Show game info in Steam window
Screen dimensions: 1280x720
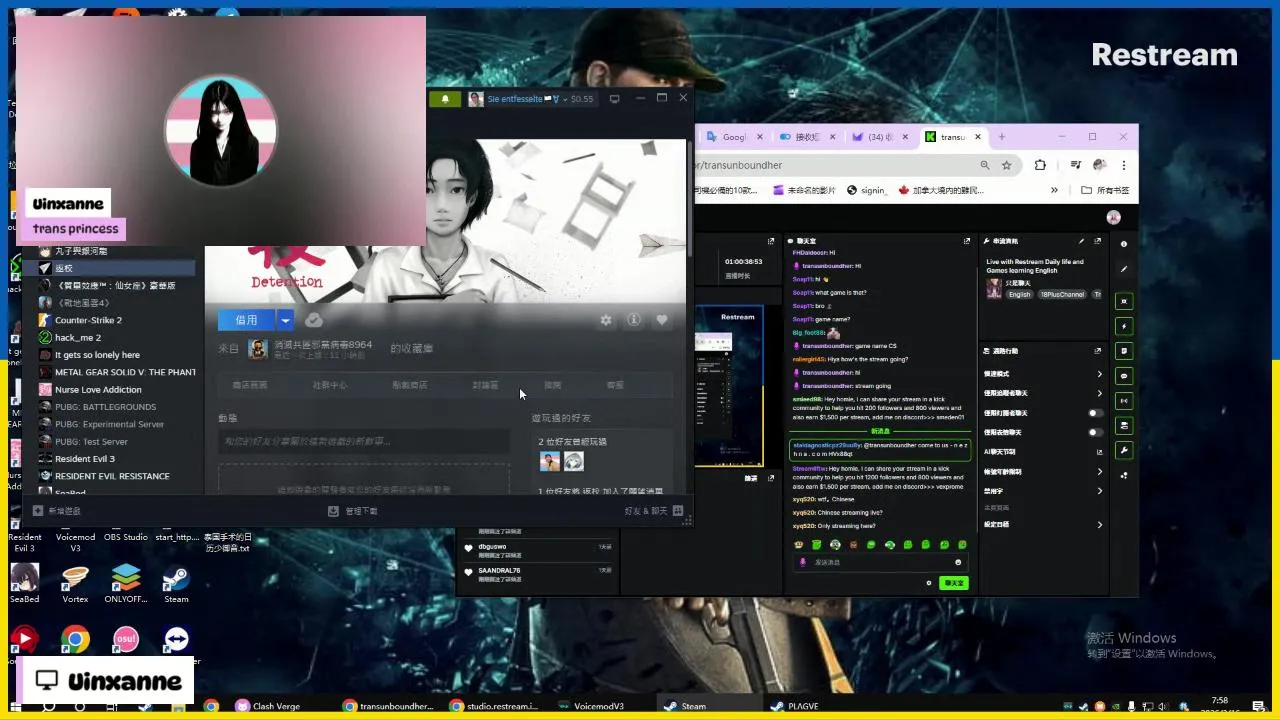click(634, 320)
